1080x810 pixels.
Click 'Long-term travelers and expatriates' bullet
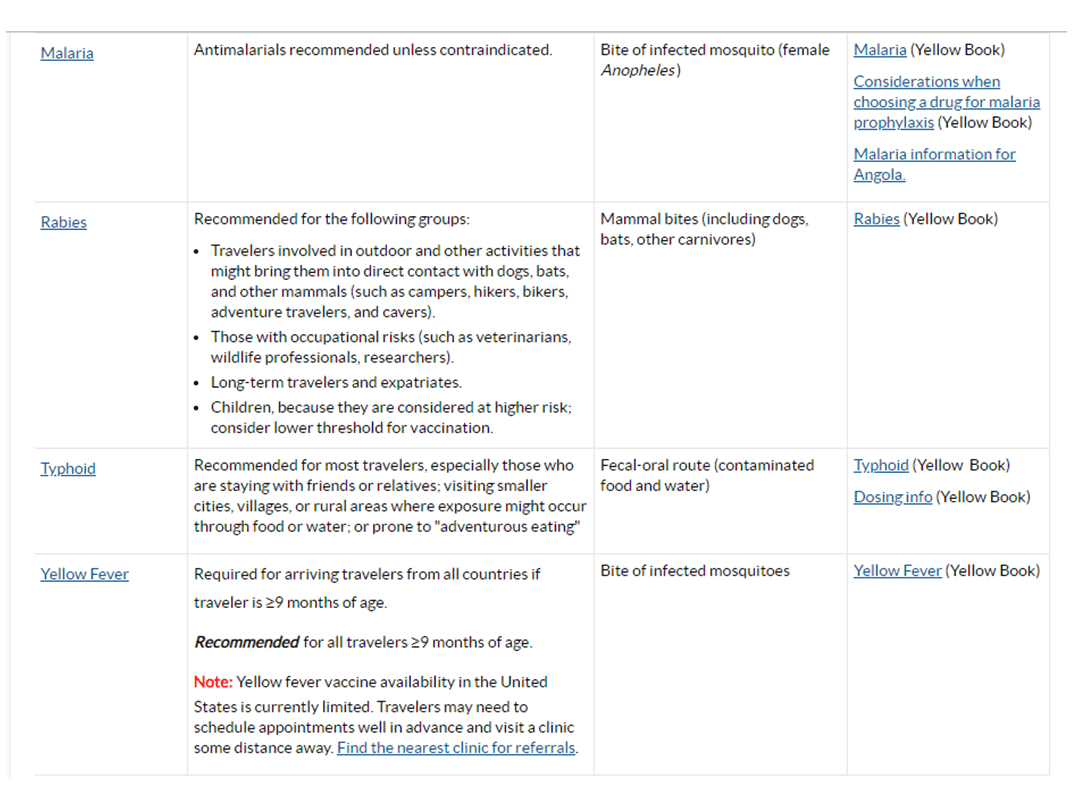(x=336, y=382)
